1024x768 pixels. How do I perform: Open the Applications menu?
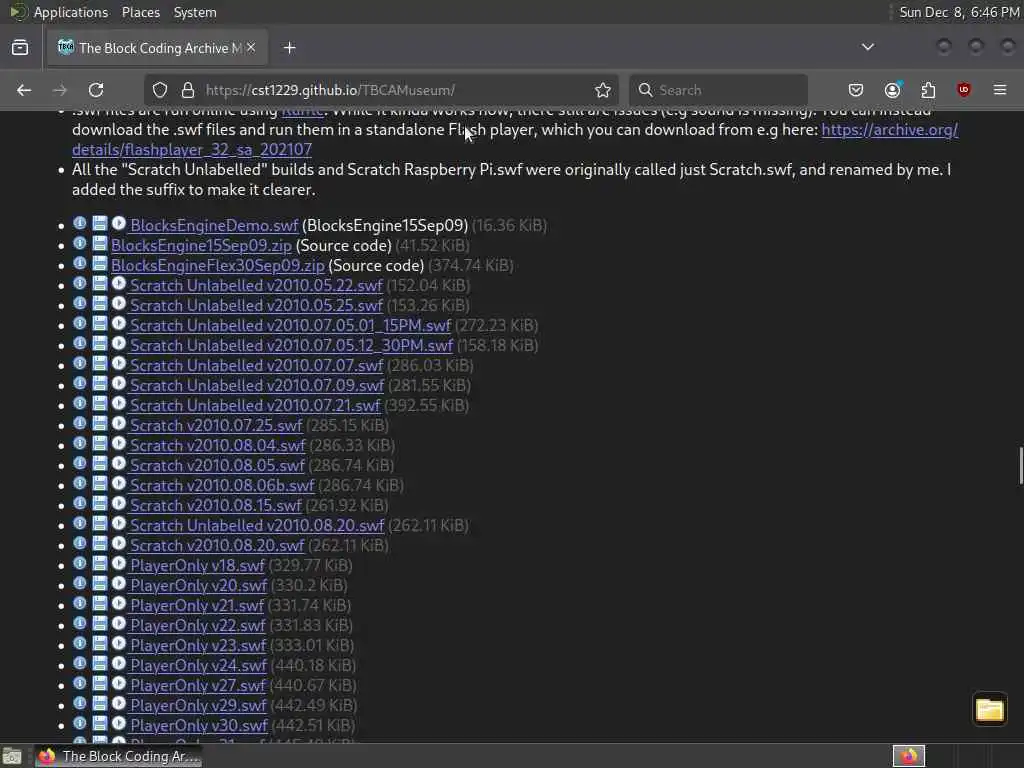71,12
